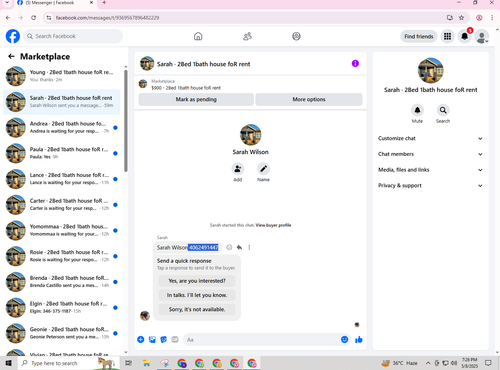Search in conversation magnifier icon
The image size is (500, 370).
tap(443, 110)
